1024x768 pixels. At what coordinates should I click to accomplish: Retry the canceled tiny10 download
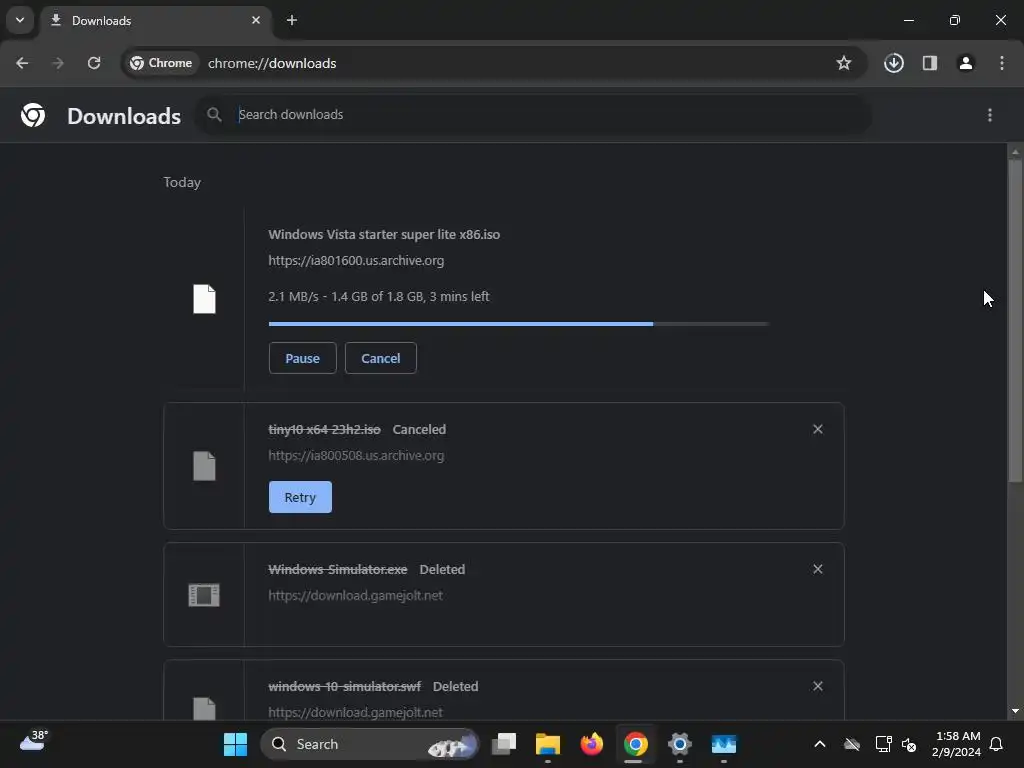300,497
